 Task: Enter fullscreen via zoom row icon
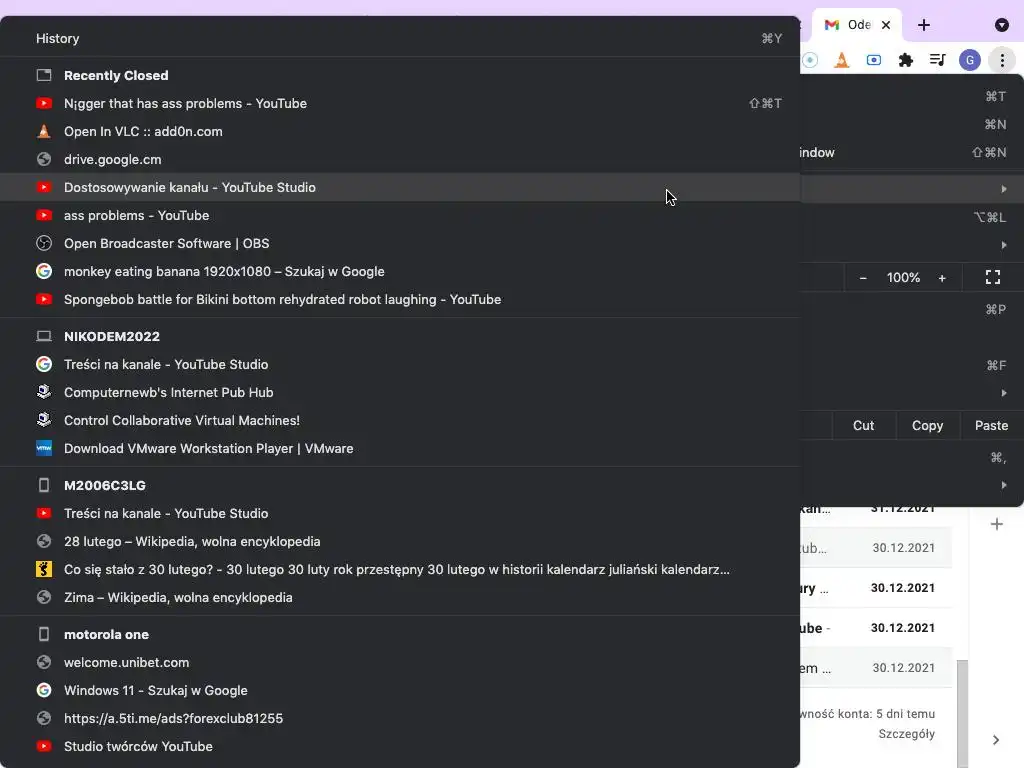(x=993, y=278)
